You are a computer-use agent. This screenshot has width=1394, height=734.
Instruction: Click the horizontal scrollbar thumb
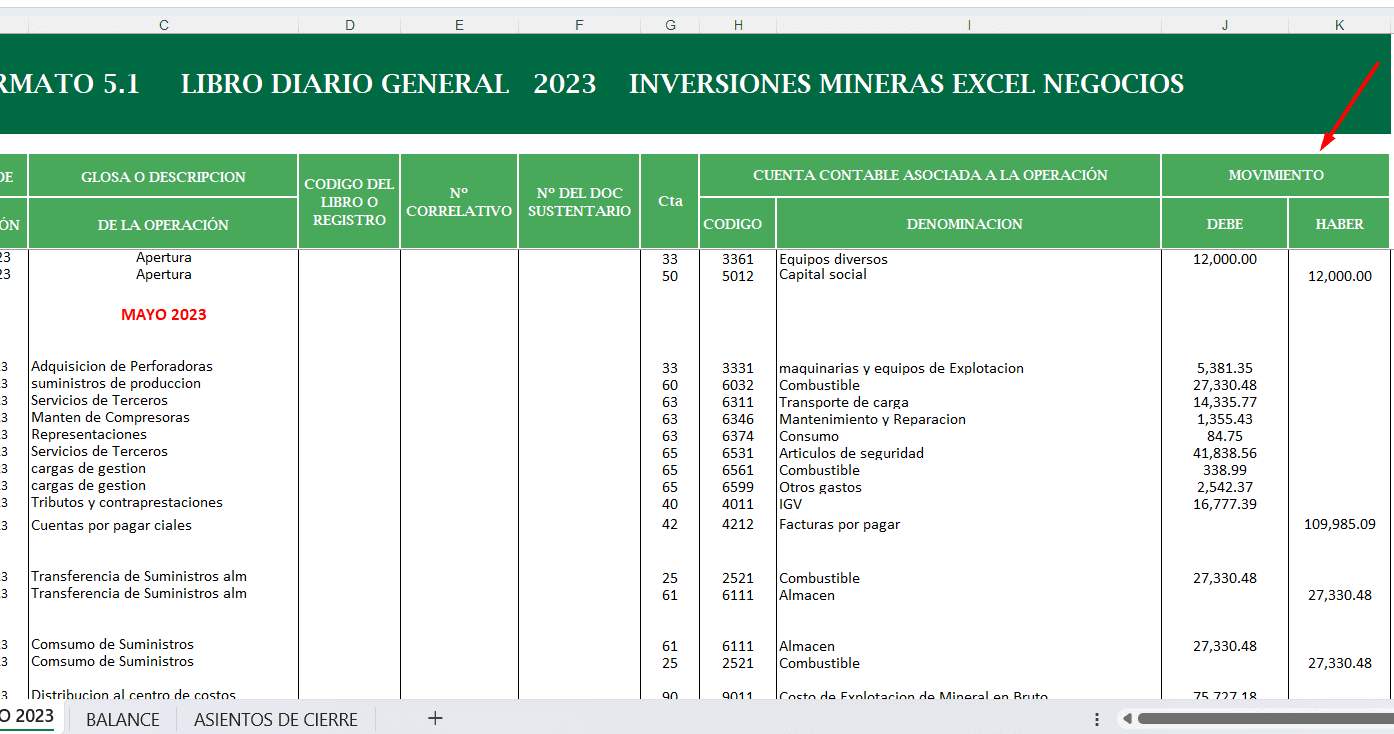[x=1265, y=719]
